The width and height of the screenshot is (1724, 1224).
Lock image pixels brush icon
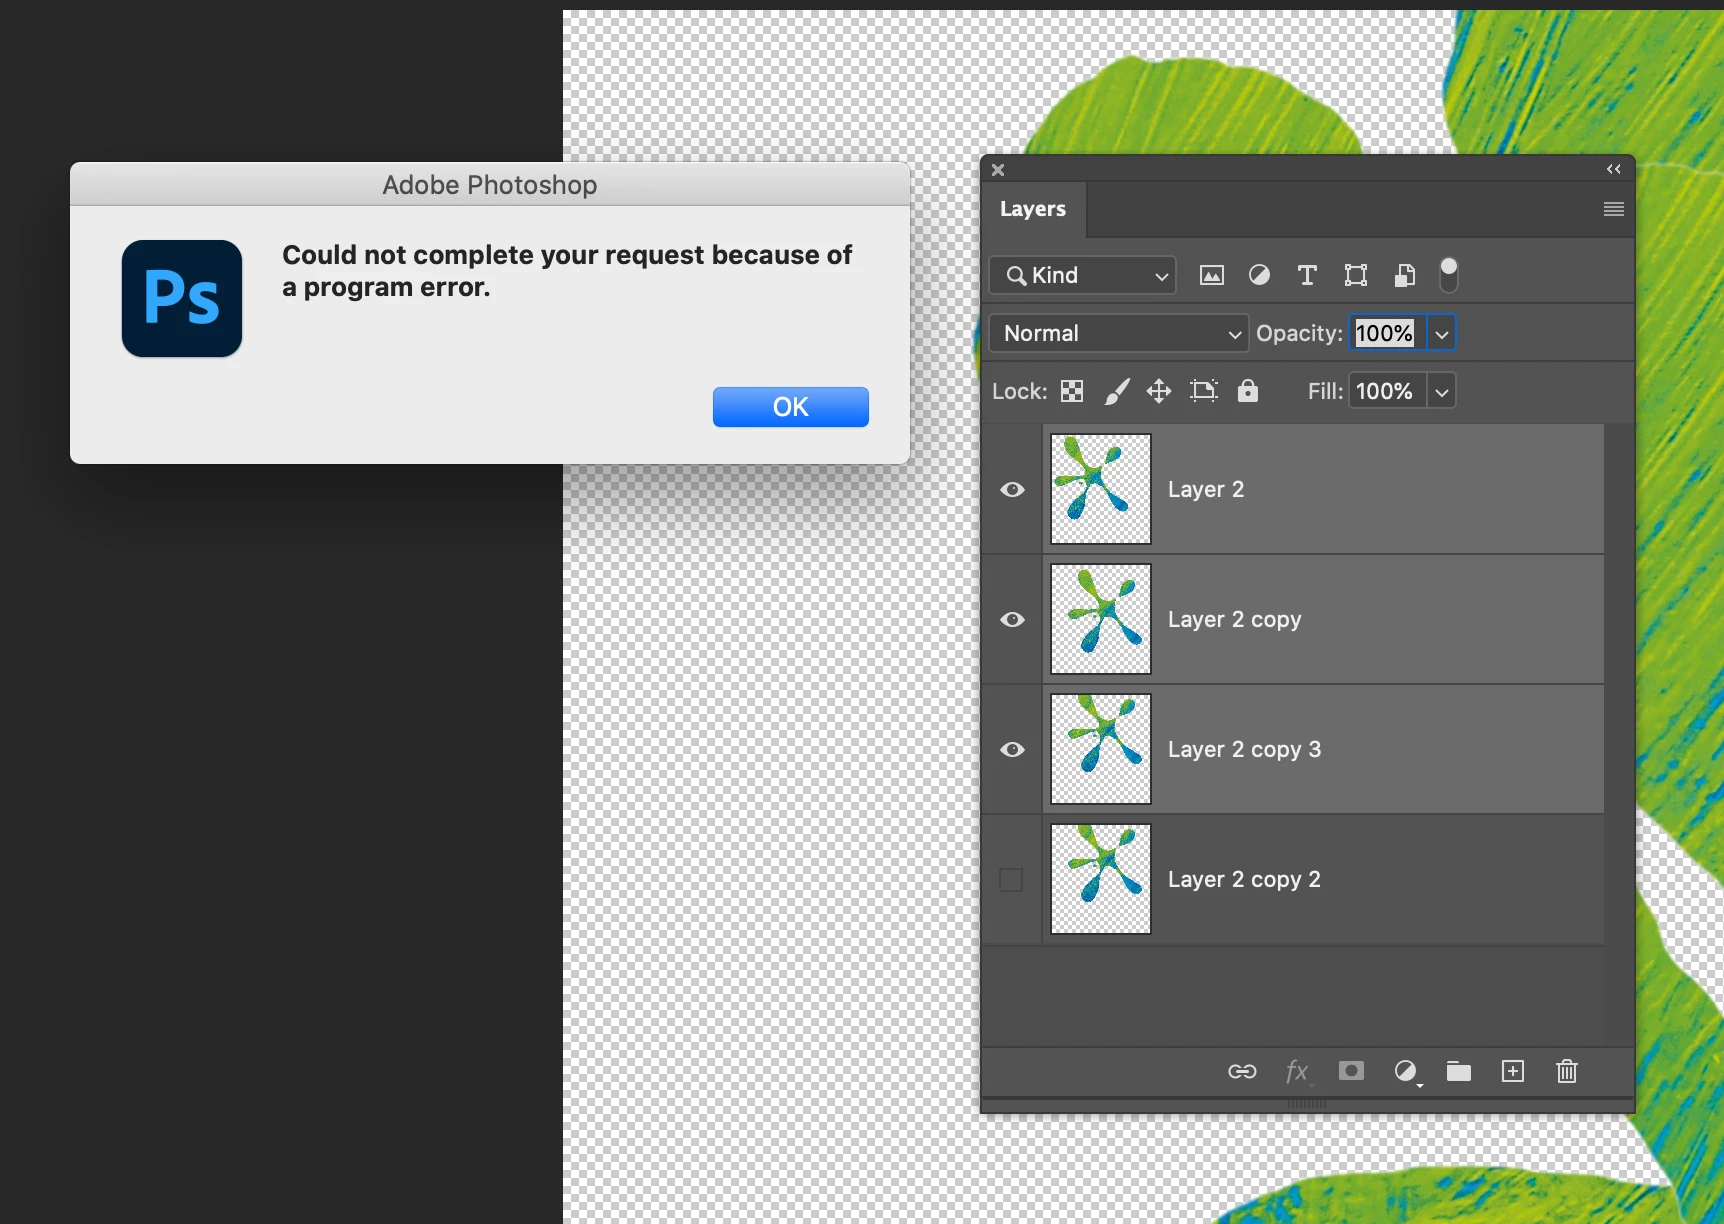[x=1117, y=391]
